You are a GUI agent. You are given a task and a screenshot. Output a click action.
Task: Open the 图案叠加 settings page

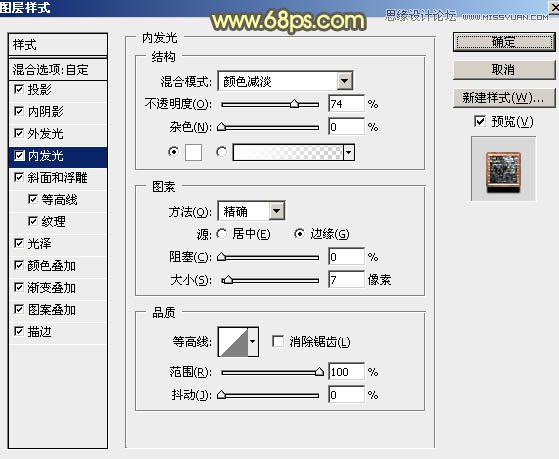[x=52, y=310]
